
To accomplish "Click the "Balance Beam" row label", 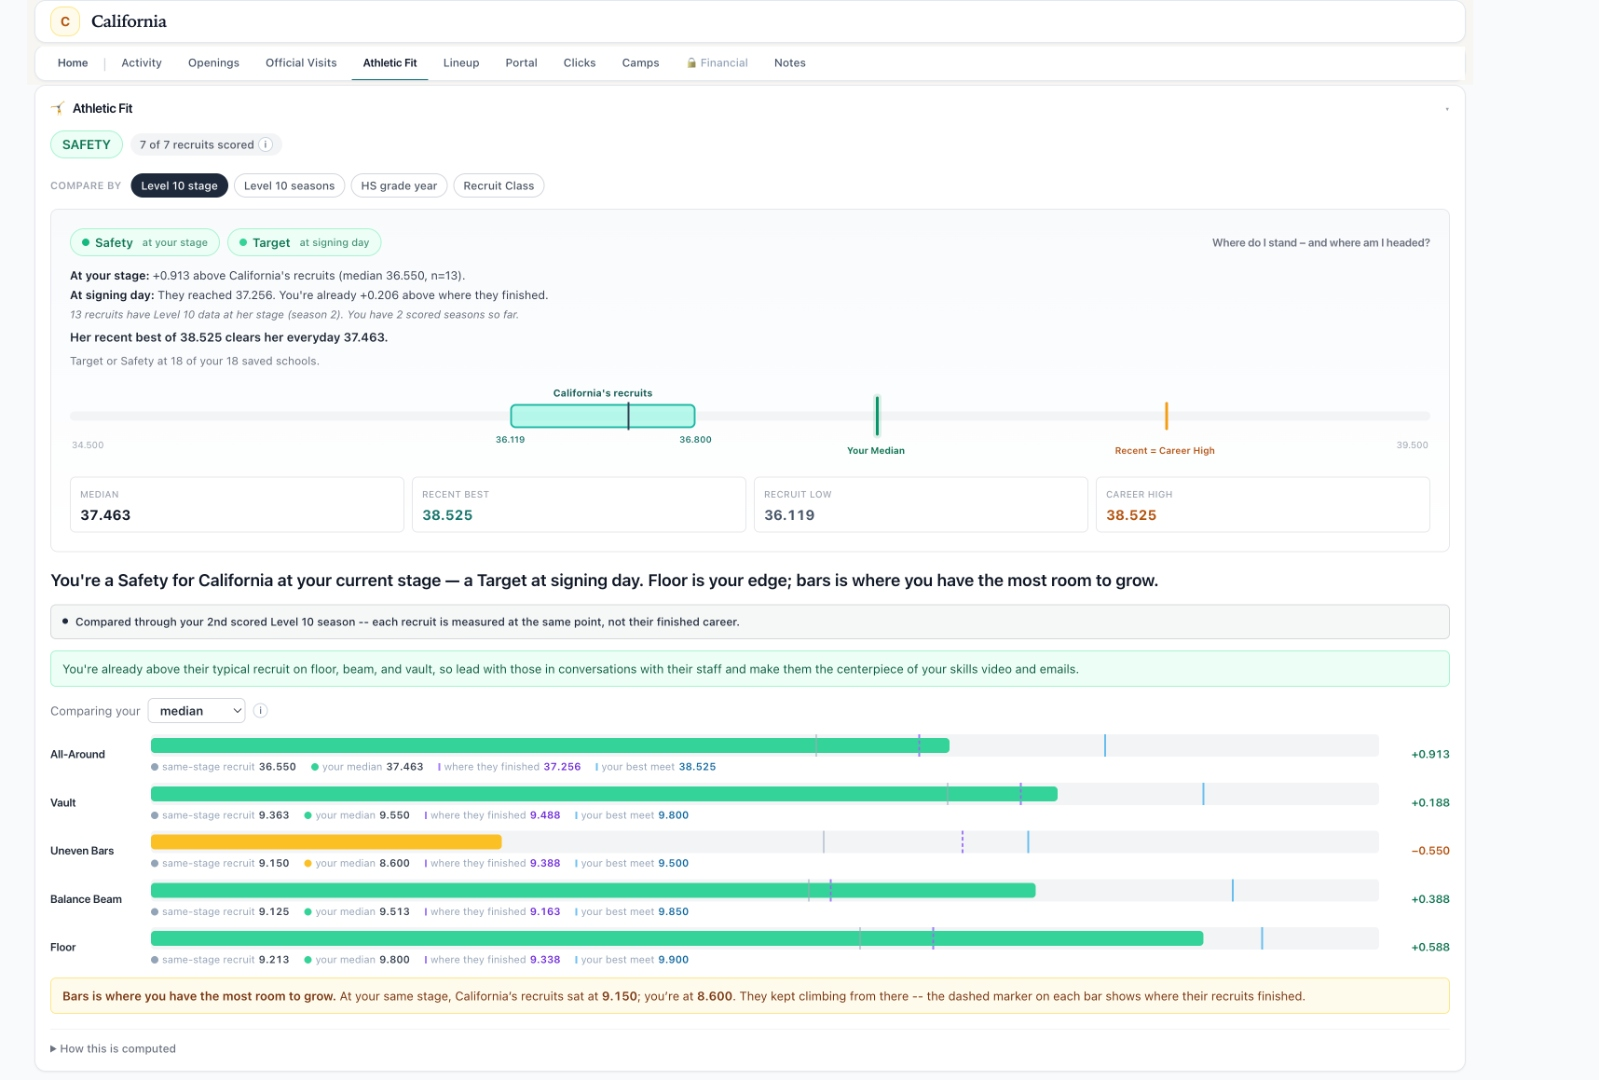I will [x=86, y=899].
